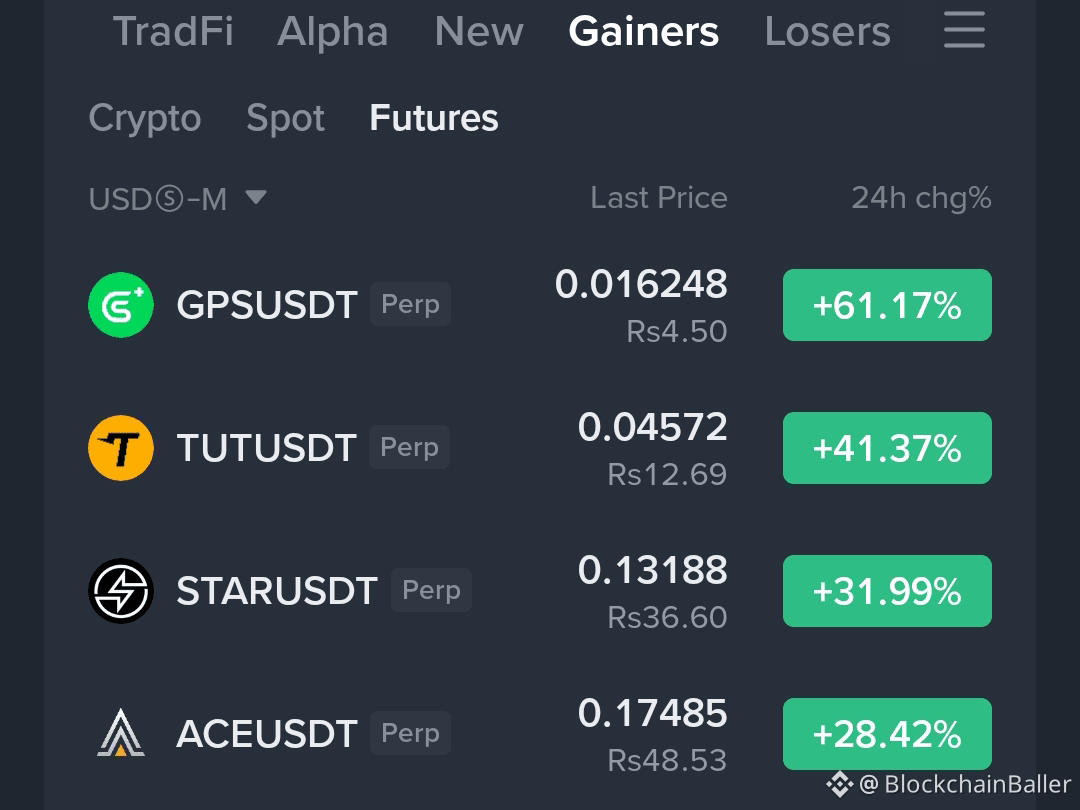Toggle the +31.99% change badge for STARUSDT
Image resolution: width=1080 pixels, height=810 pixels.
(x=887, y=591)
